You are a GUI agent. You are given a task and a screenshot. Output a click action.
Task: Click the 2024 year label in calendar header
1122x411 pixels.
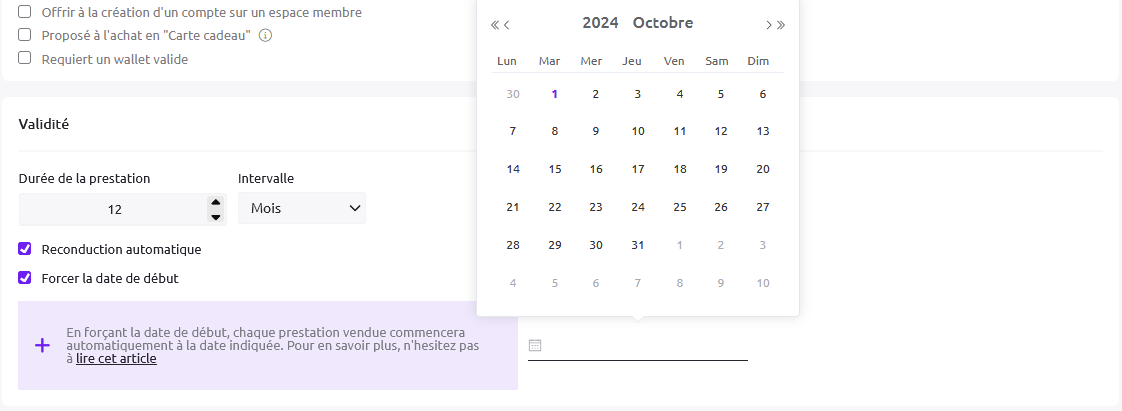click(x=600, y=23)
